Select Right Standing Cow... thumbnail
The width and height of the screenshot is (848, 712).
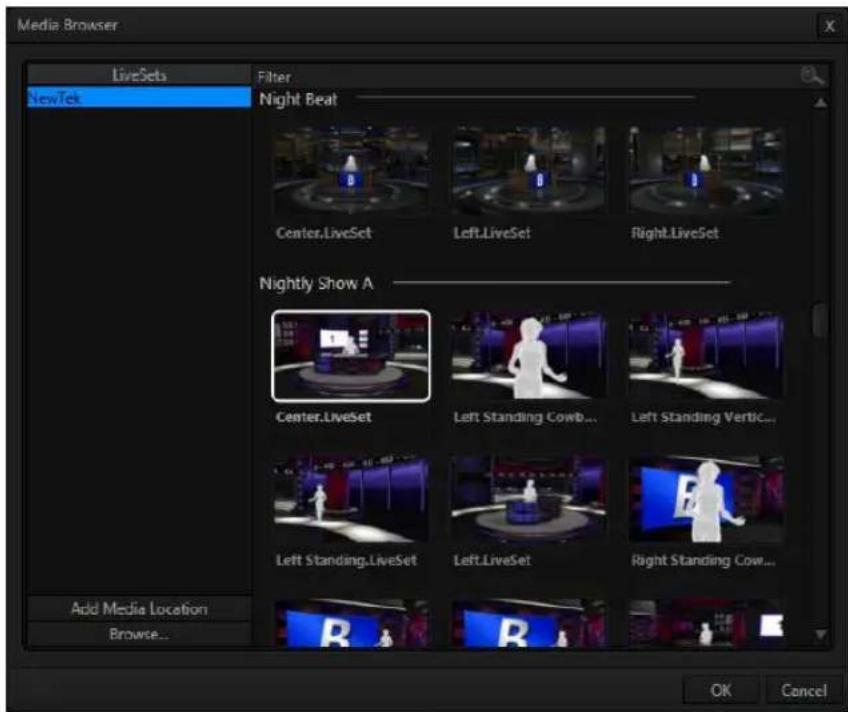point(706,500)
